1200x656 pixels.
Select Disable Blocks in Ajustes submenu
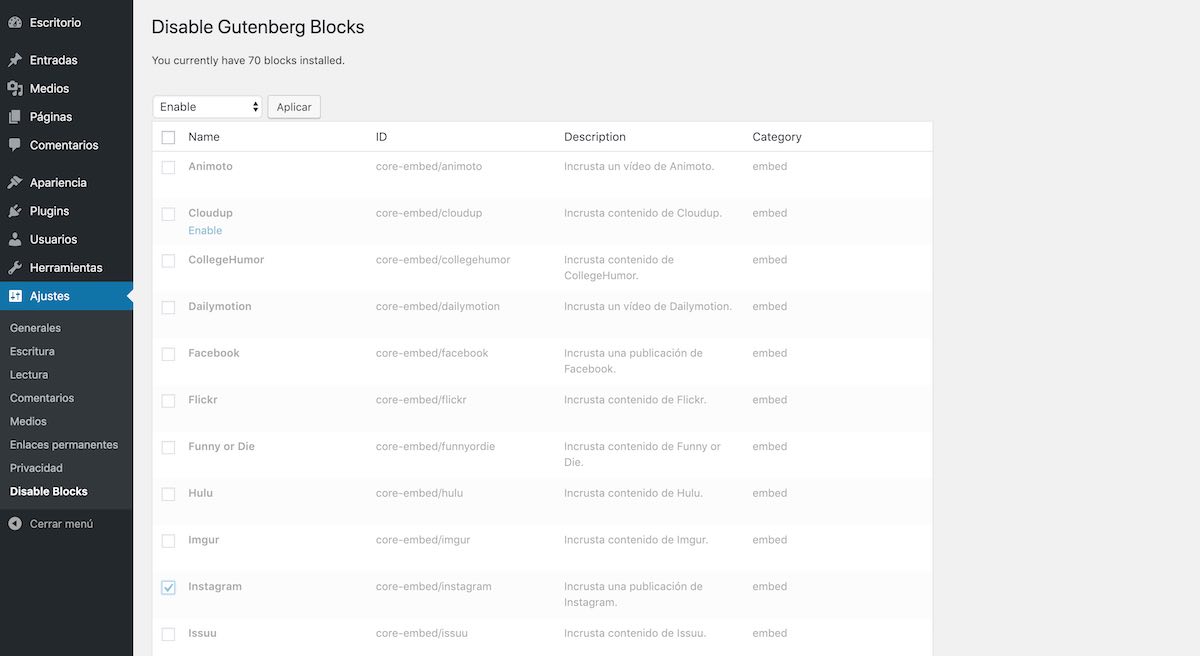point(49,492)
